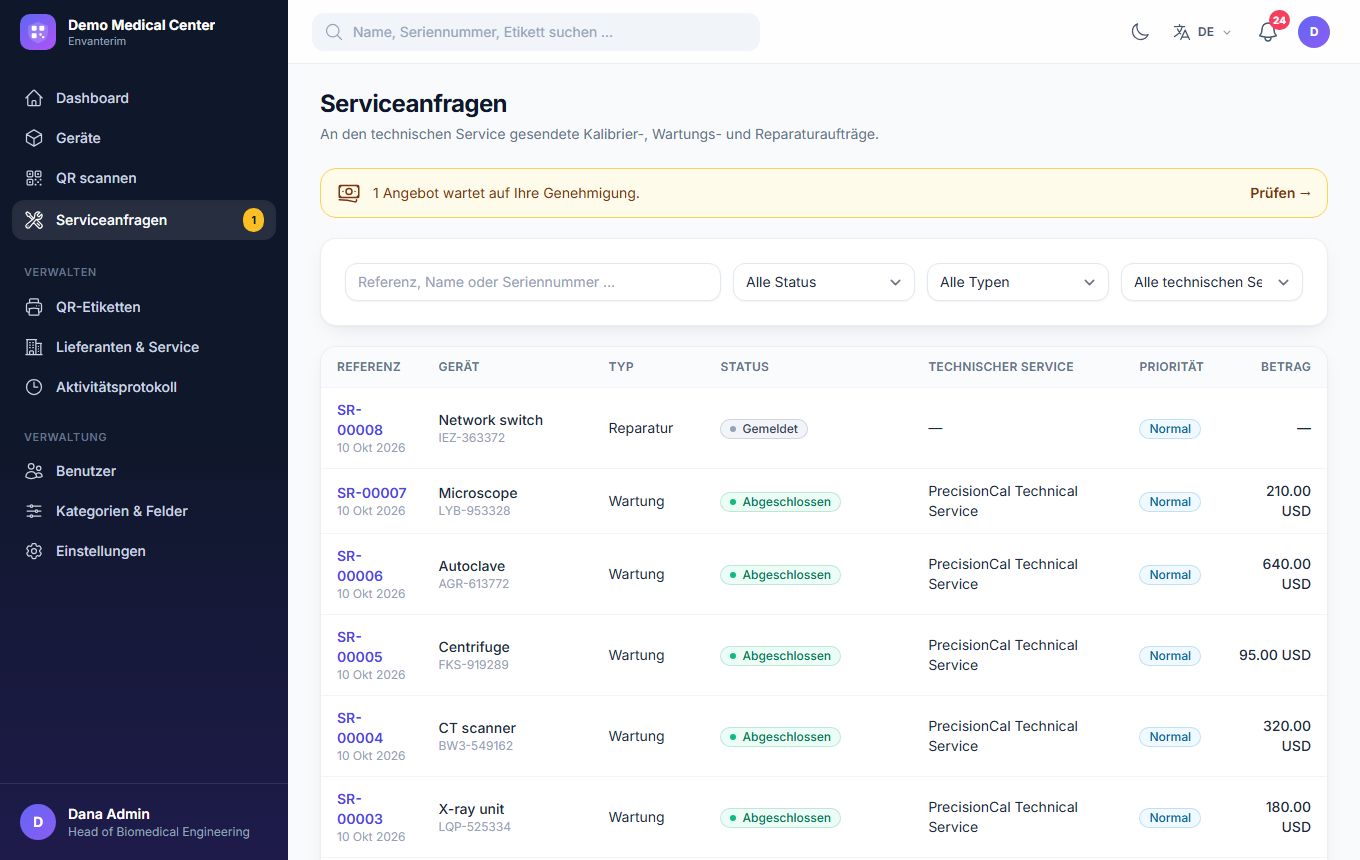Open service request SR-00007
Viewport: 1360px width, 860px height.
click(x=372, y=493)
